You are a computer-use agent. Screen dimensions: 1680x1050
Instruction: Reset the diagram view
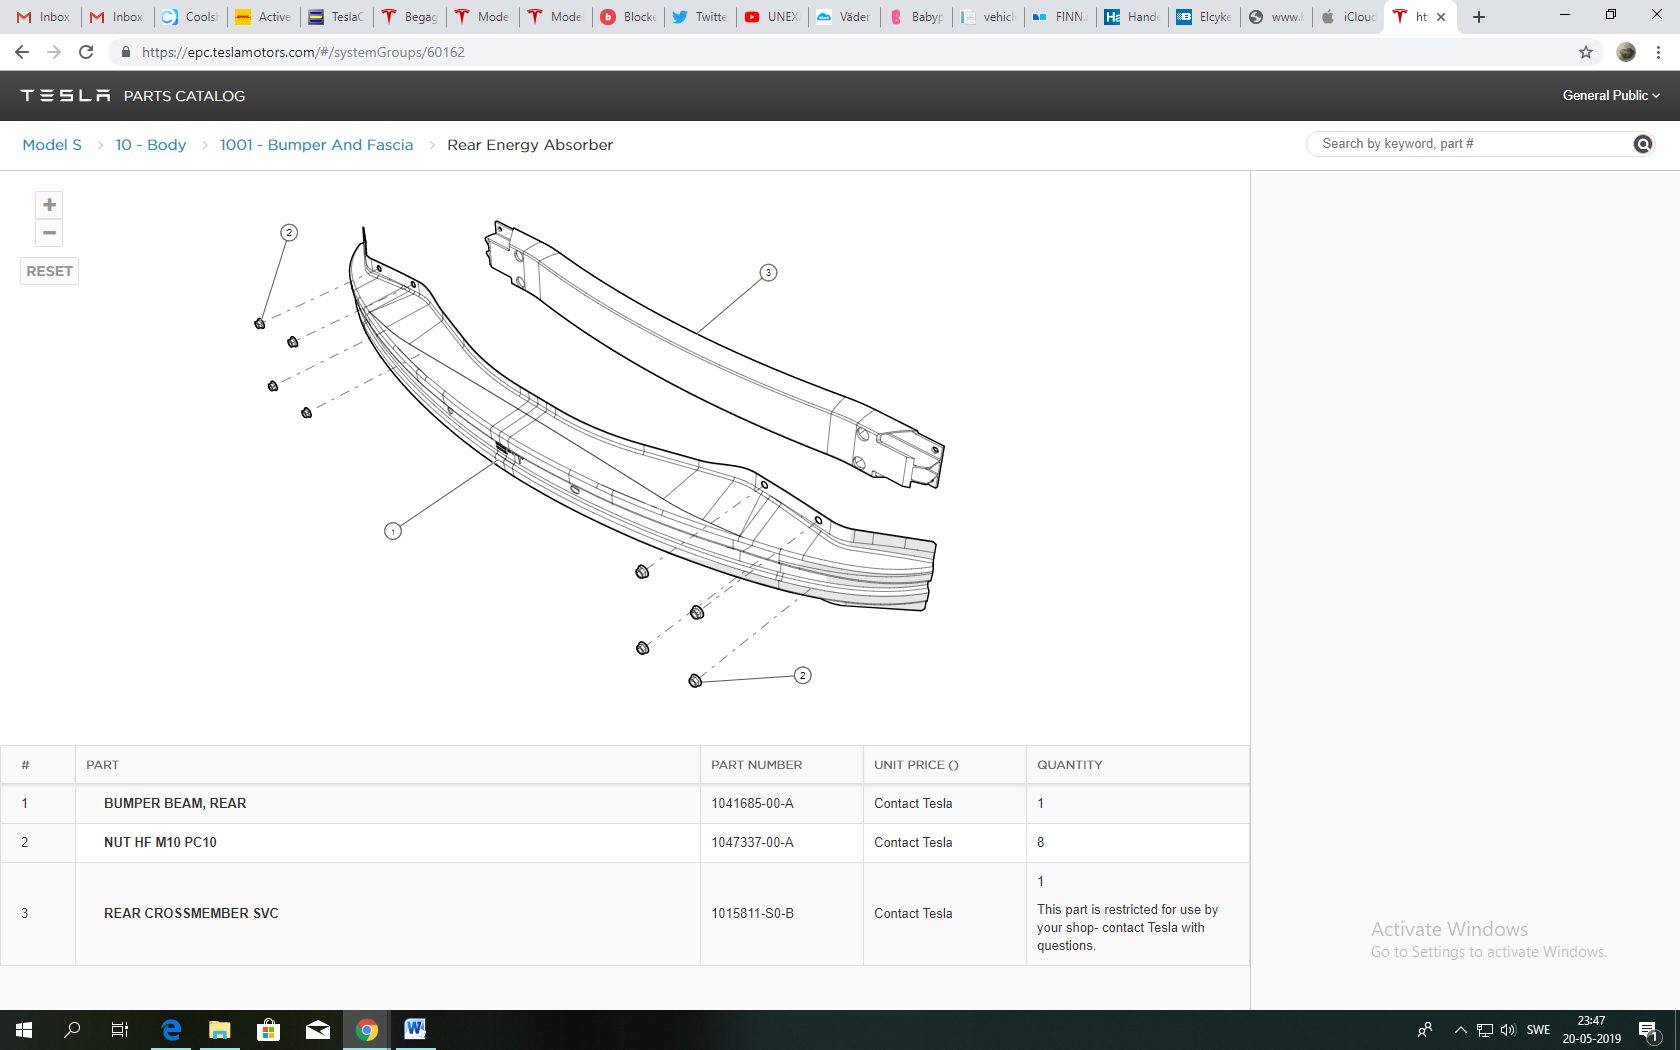49,271
